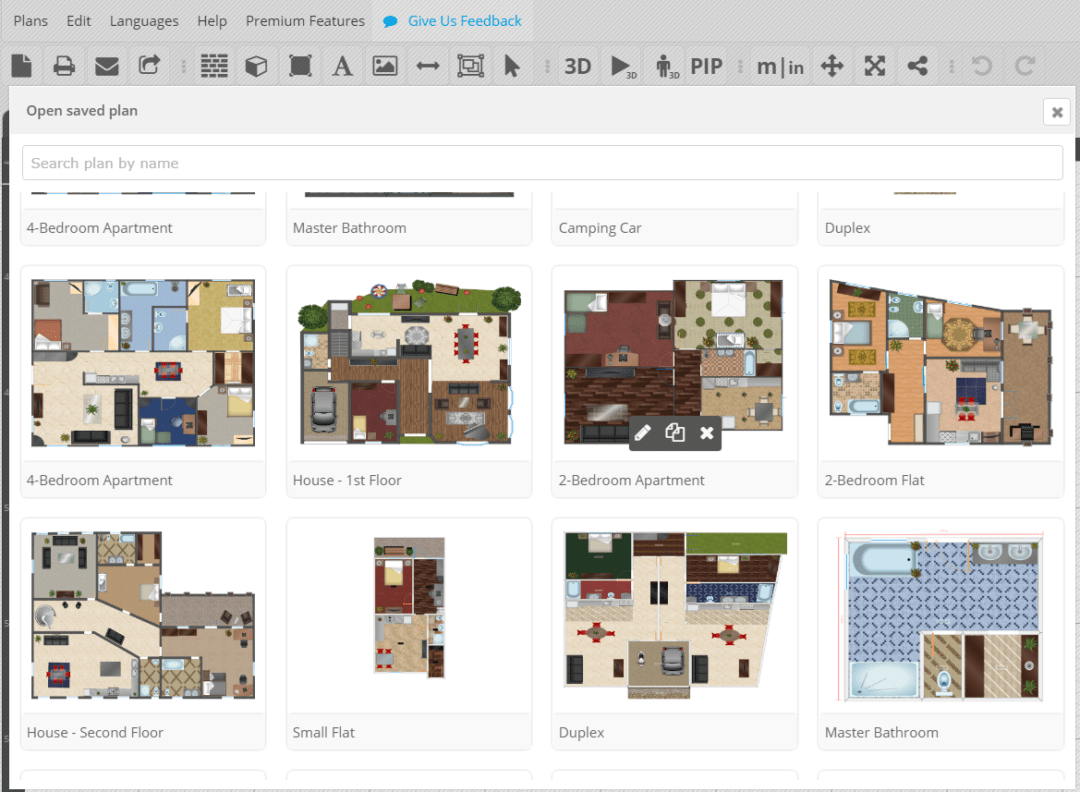1080x792 pixels.
Task: Open the Small Flat thumbnail
Action: (409, 608)
